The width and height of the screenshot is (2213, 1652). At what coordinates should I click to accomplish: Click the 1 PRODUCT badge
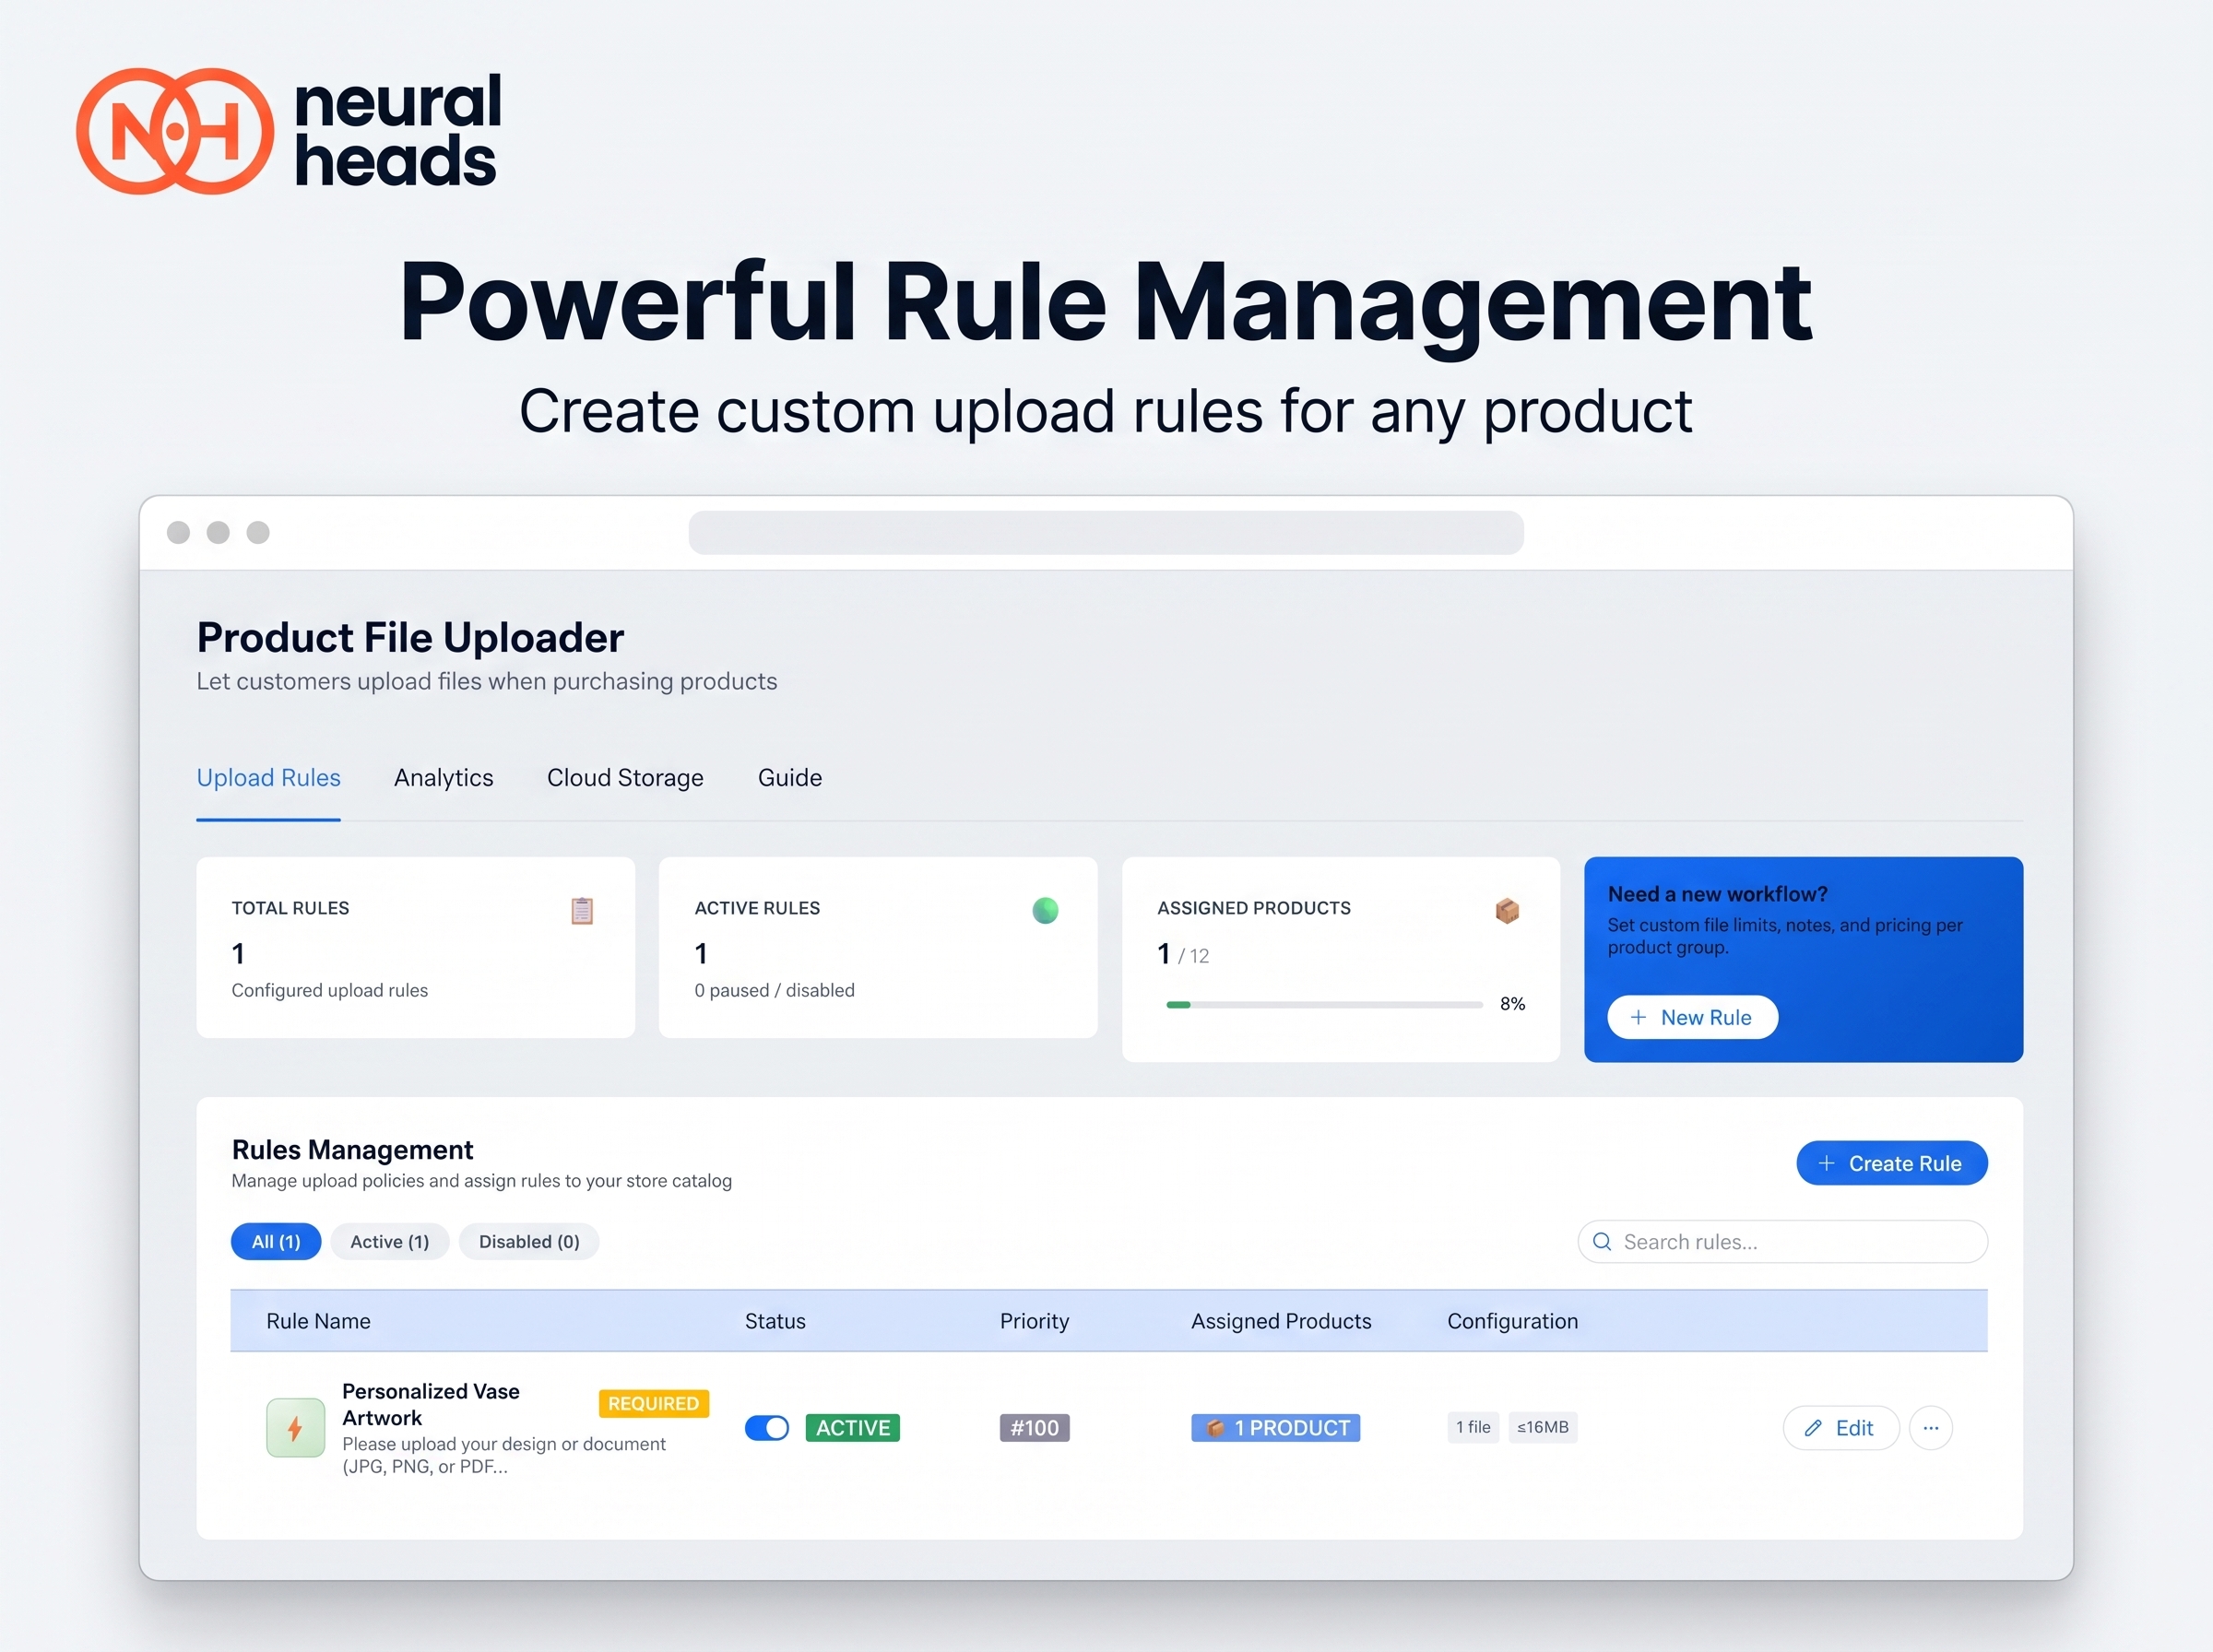[1275, 1428]
